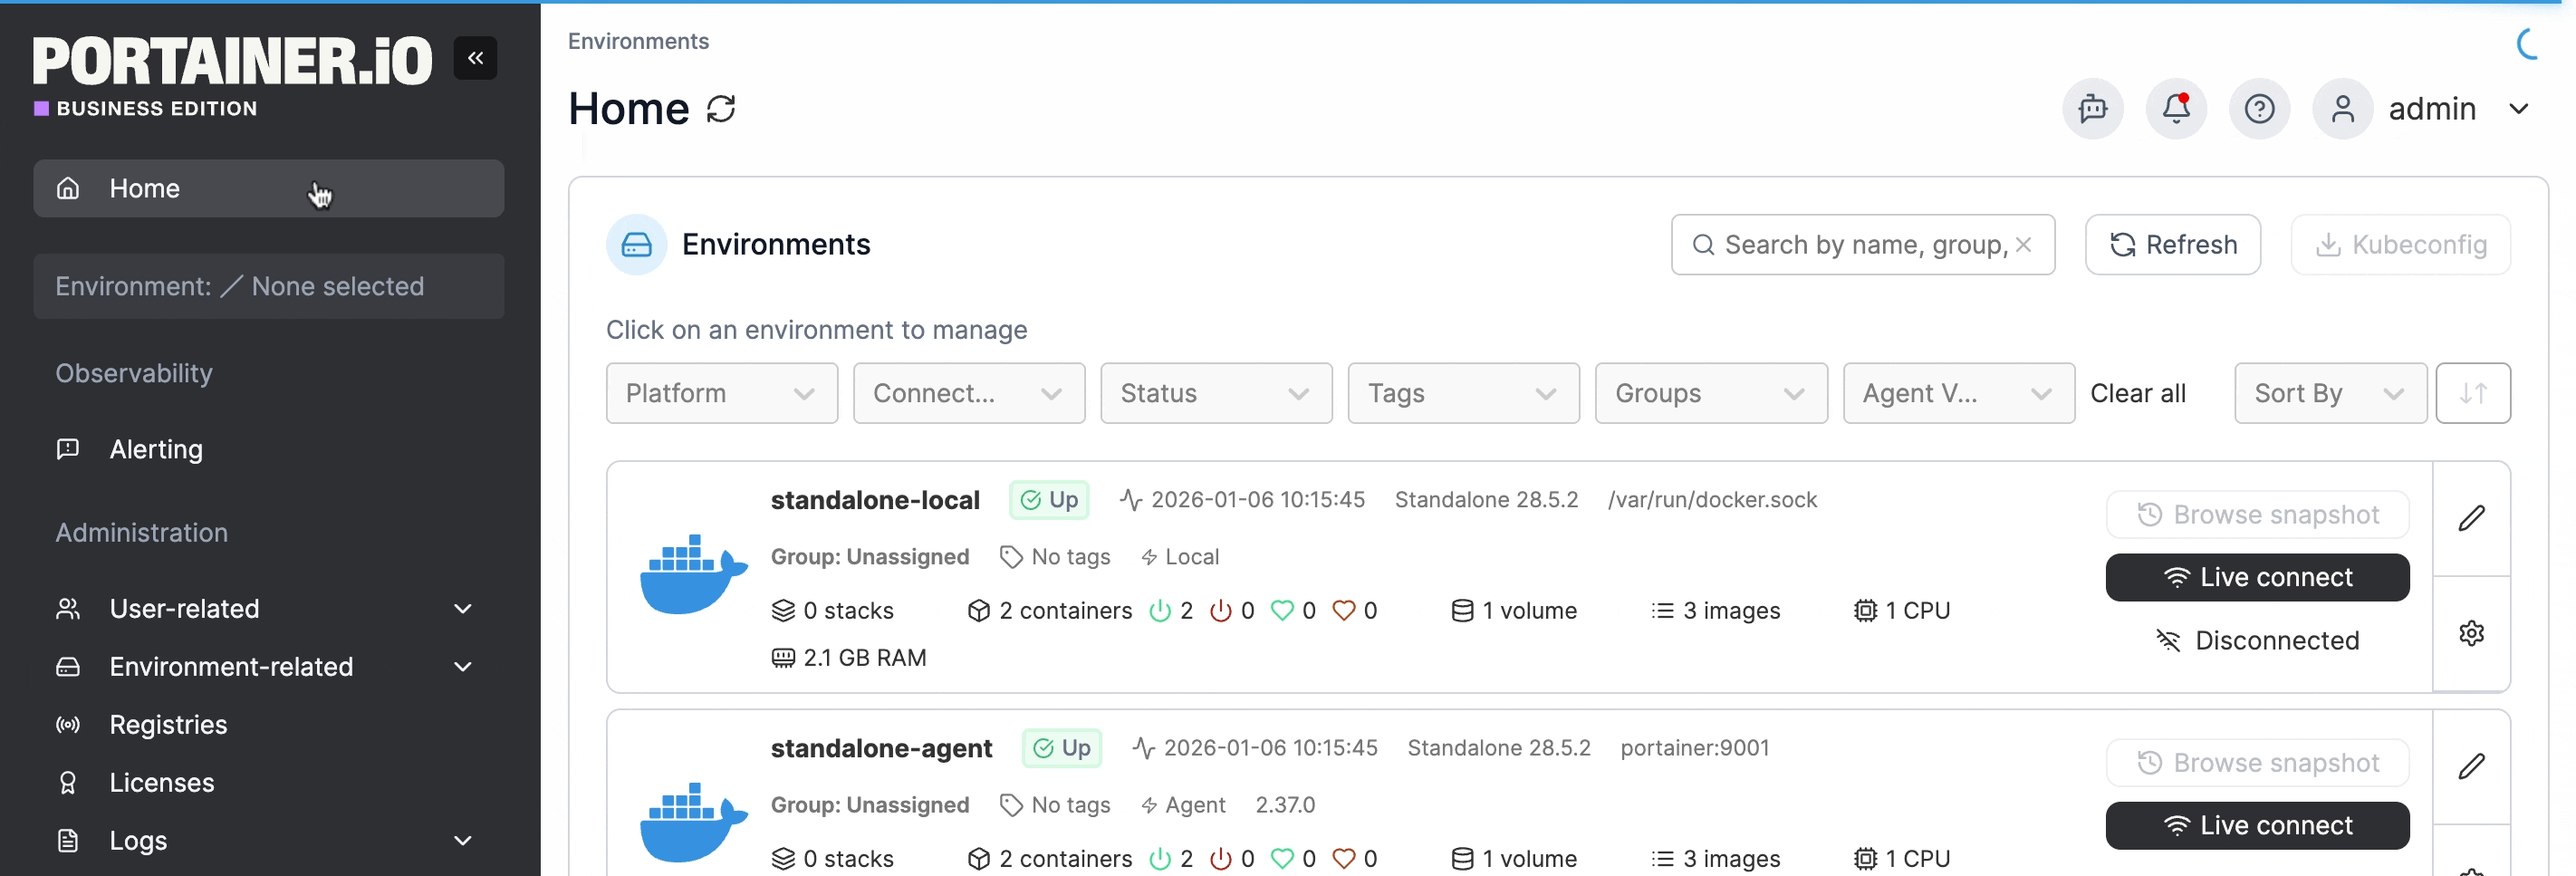Image resolution: width=2576 pixels, height=876 pixels.
Task: Clear the search field with X icon
Action: 2023,245
